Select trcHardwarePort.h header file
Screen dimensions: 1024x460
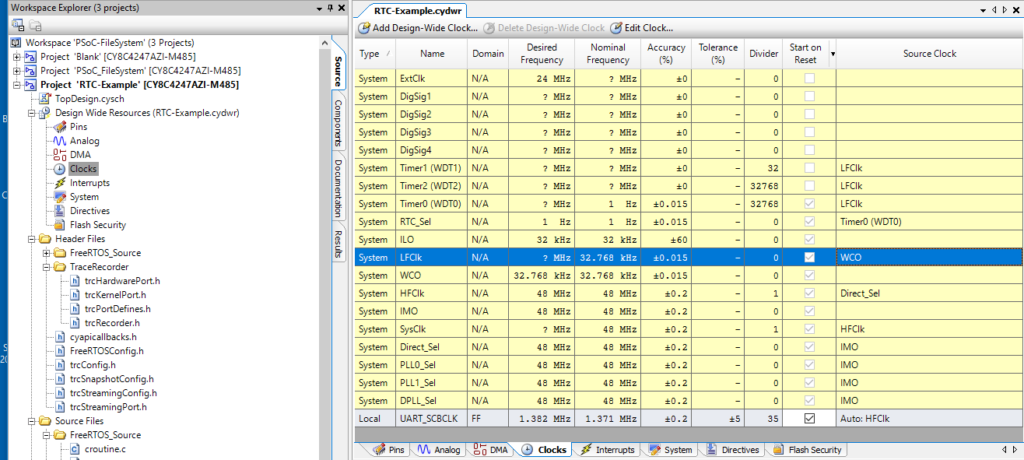pos(122,281)
